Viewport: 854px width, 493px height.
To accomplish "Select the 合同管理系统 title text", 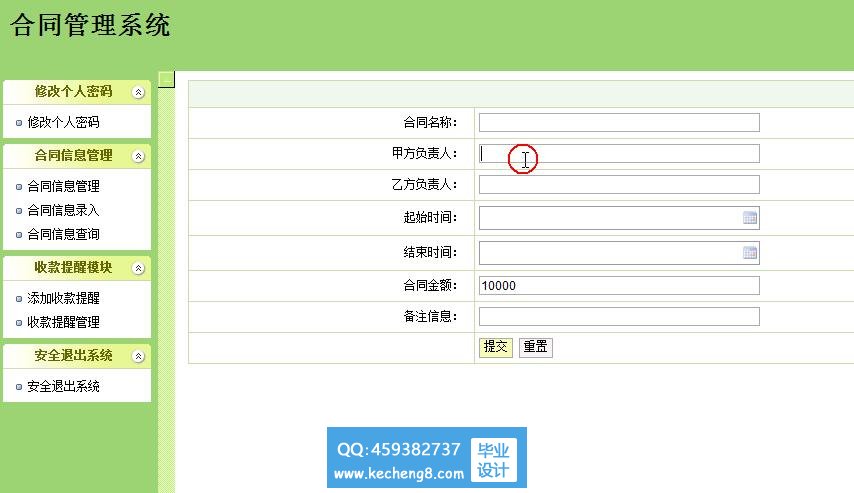I will point(90,25).
